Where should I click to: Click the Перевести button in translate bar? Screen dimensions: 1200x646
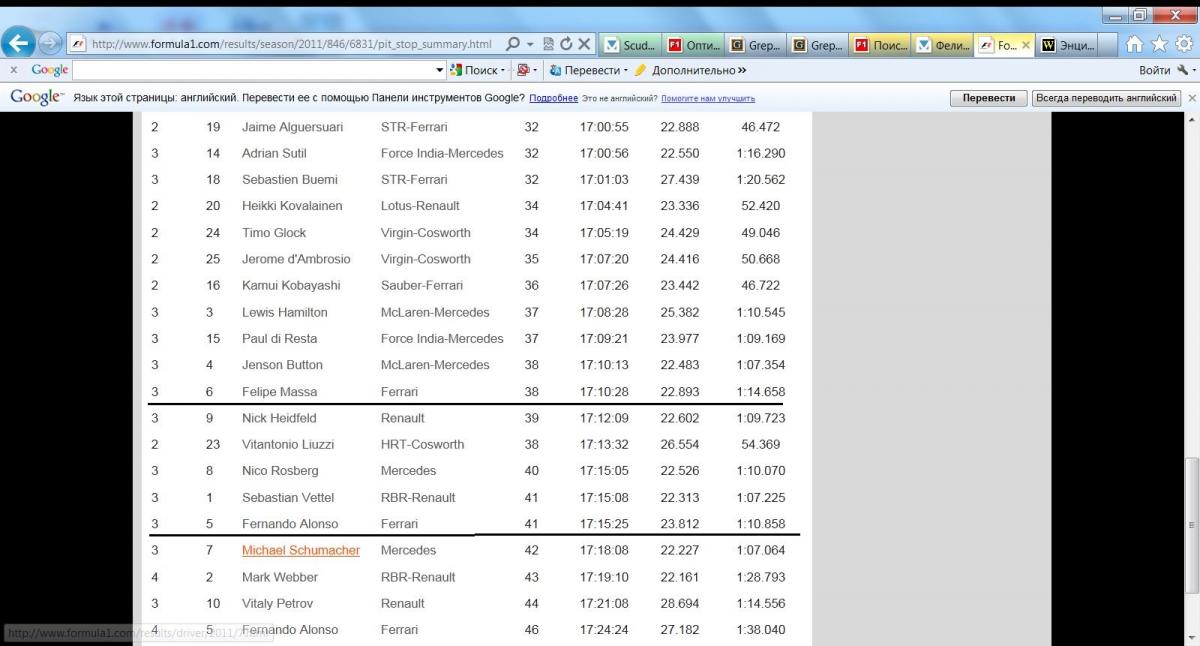[x=988, y=98]
